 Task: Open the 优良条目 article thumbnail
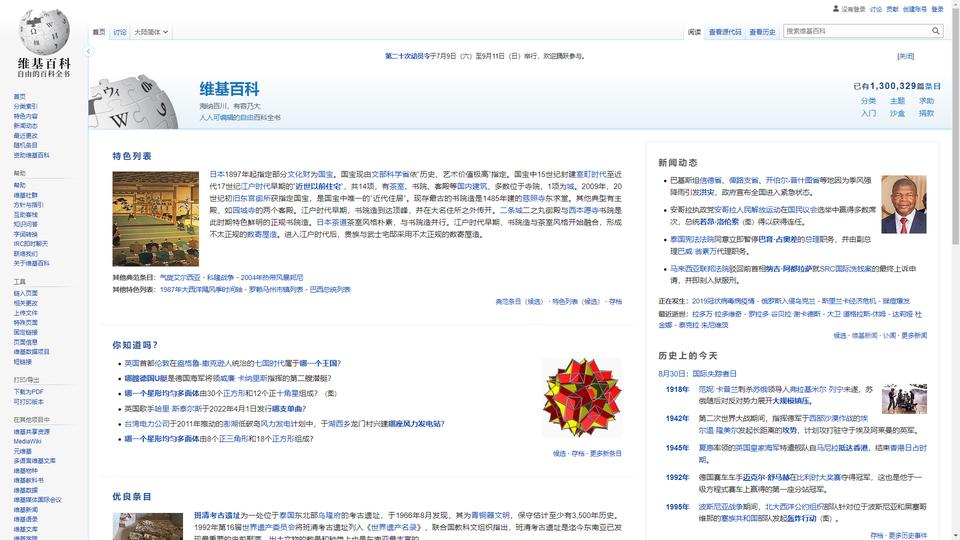tap(148, 527)
